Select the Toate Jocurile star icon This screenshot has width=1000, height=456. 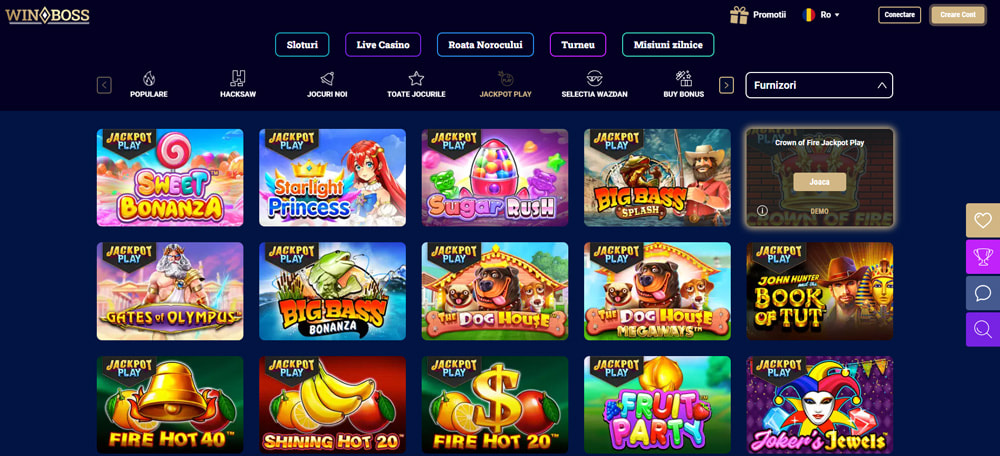pyautogui.click(x=416, y=78)
